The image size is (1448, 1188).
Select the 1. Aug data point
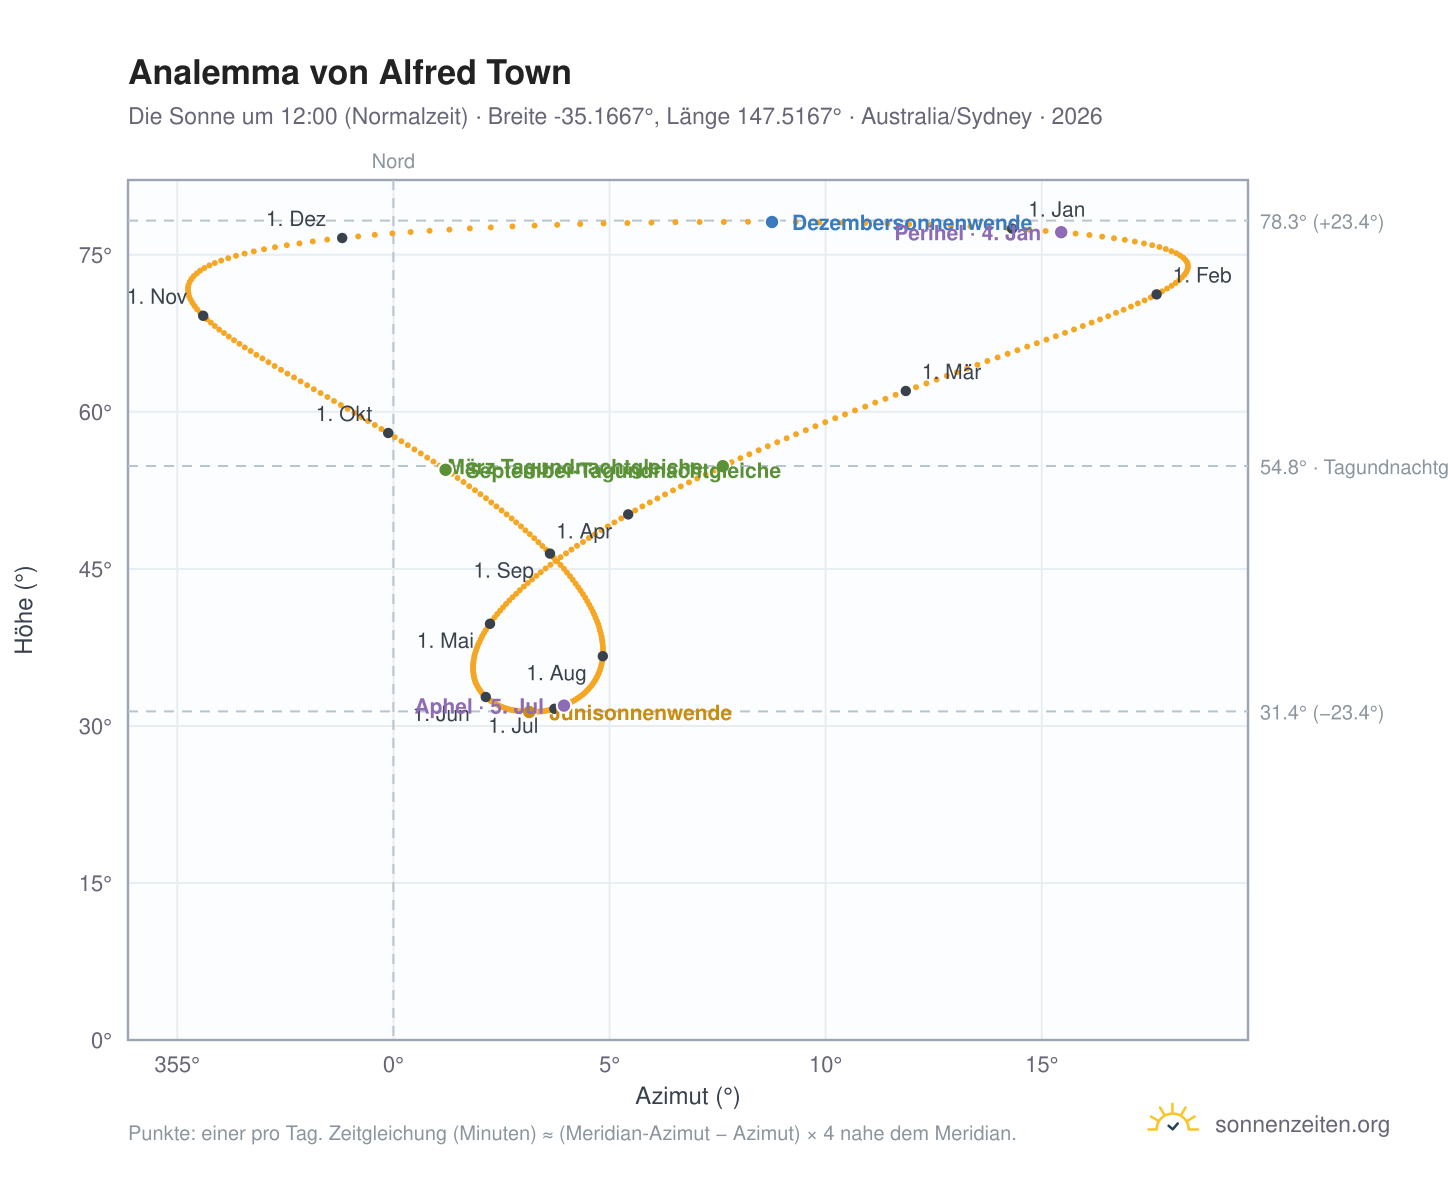pos(602,656)
